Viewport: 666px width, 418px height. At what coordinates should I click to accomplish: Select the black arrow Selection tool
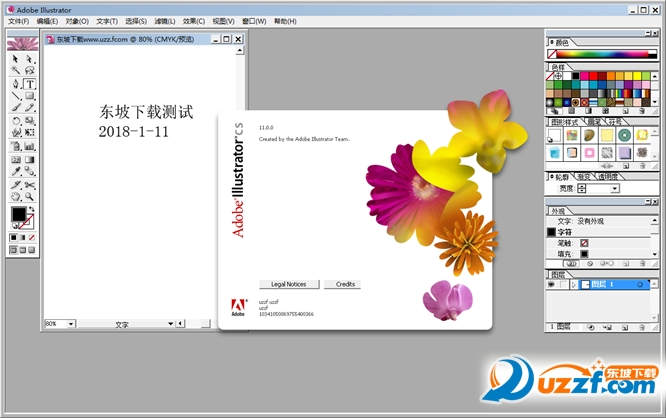16,59
